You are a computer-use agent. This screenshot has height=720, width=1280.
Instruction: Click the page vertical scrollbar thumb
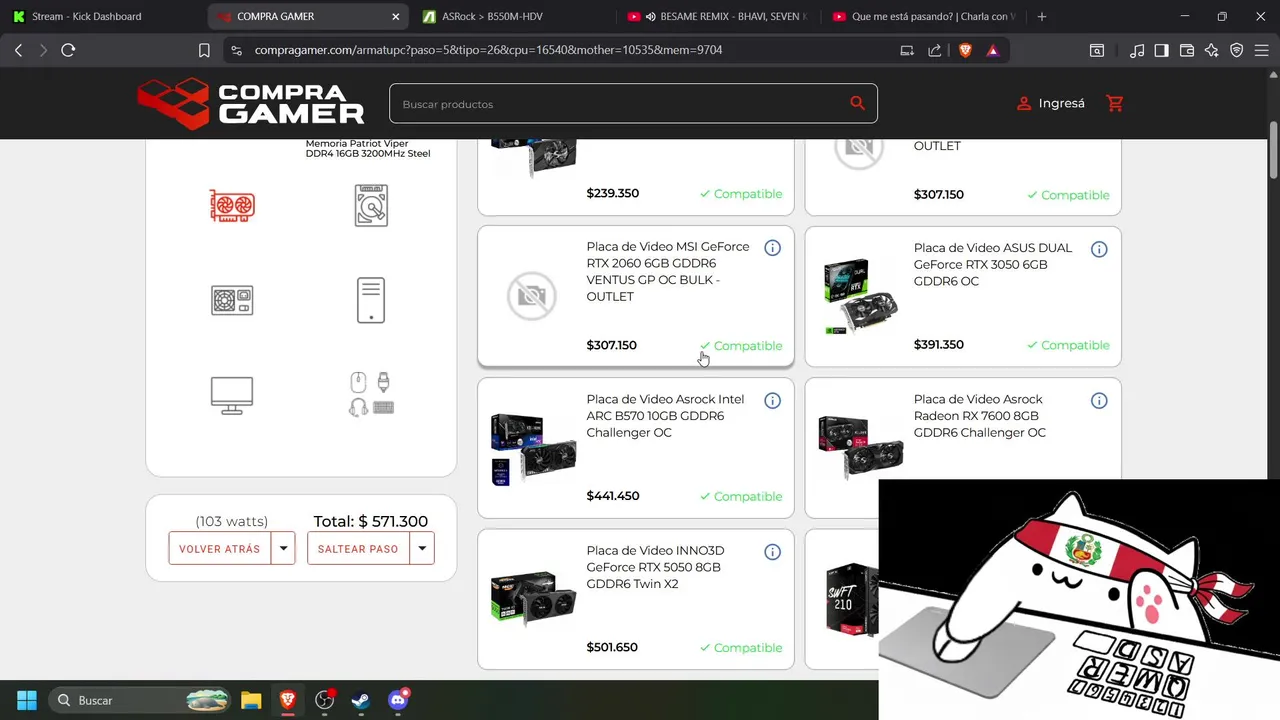tap(1274, 148)
